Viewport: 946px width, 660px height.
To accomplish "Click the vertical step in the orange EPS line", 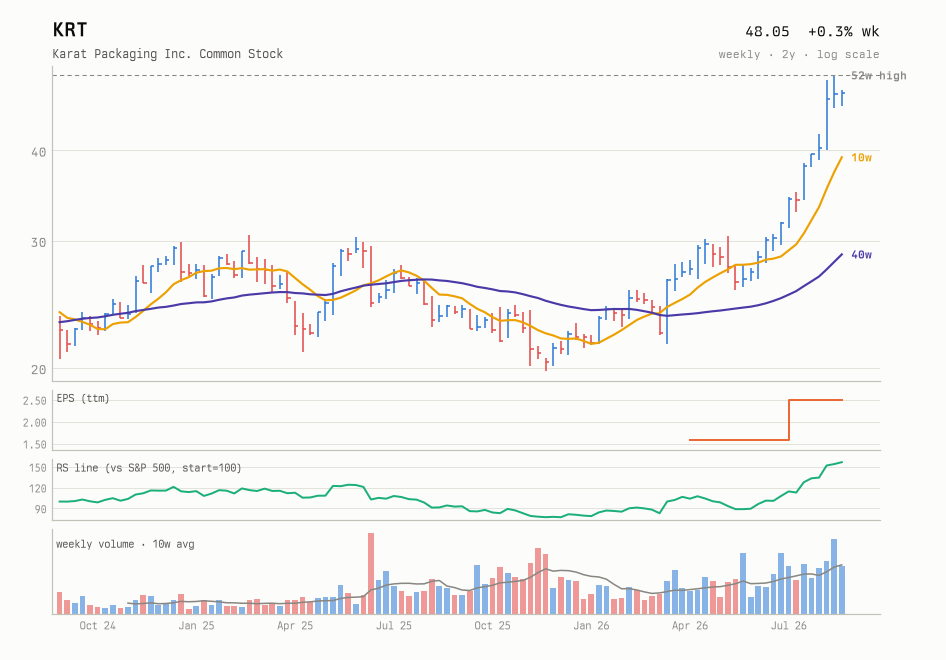I will coord(789,420).
